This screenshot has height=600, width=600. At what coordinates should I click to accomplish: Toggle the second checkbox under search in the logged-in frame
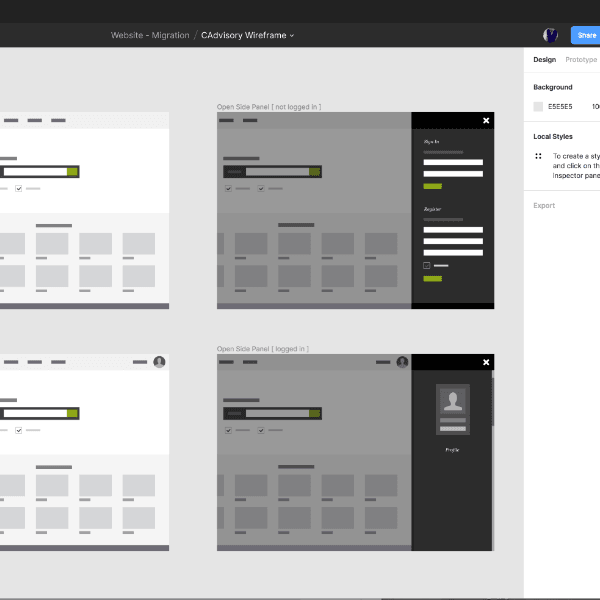click(261, 430)
